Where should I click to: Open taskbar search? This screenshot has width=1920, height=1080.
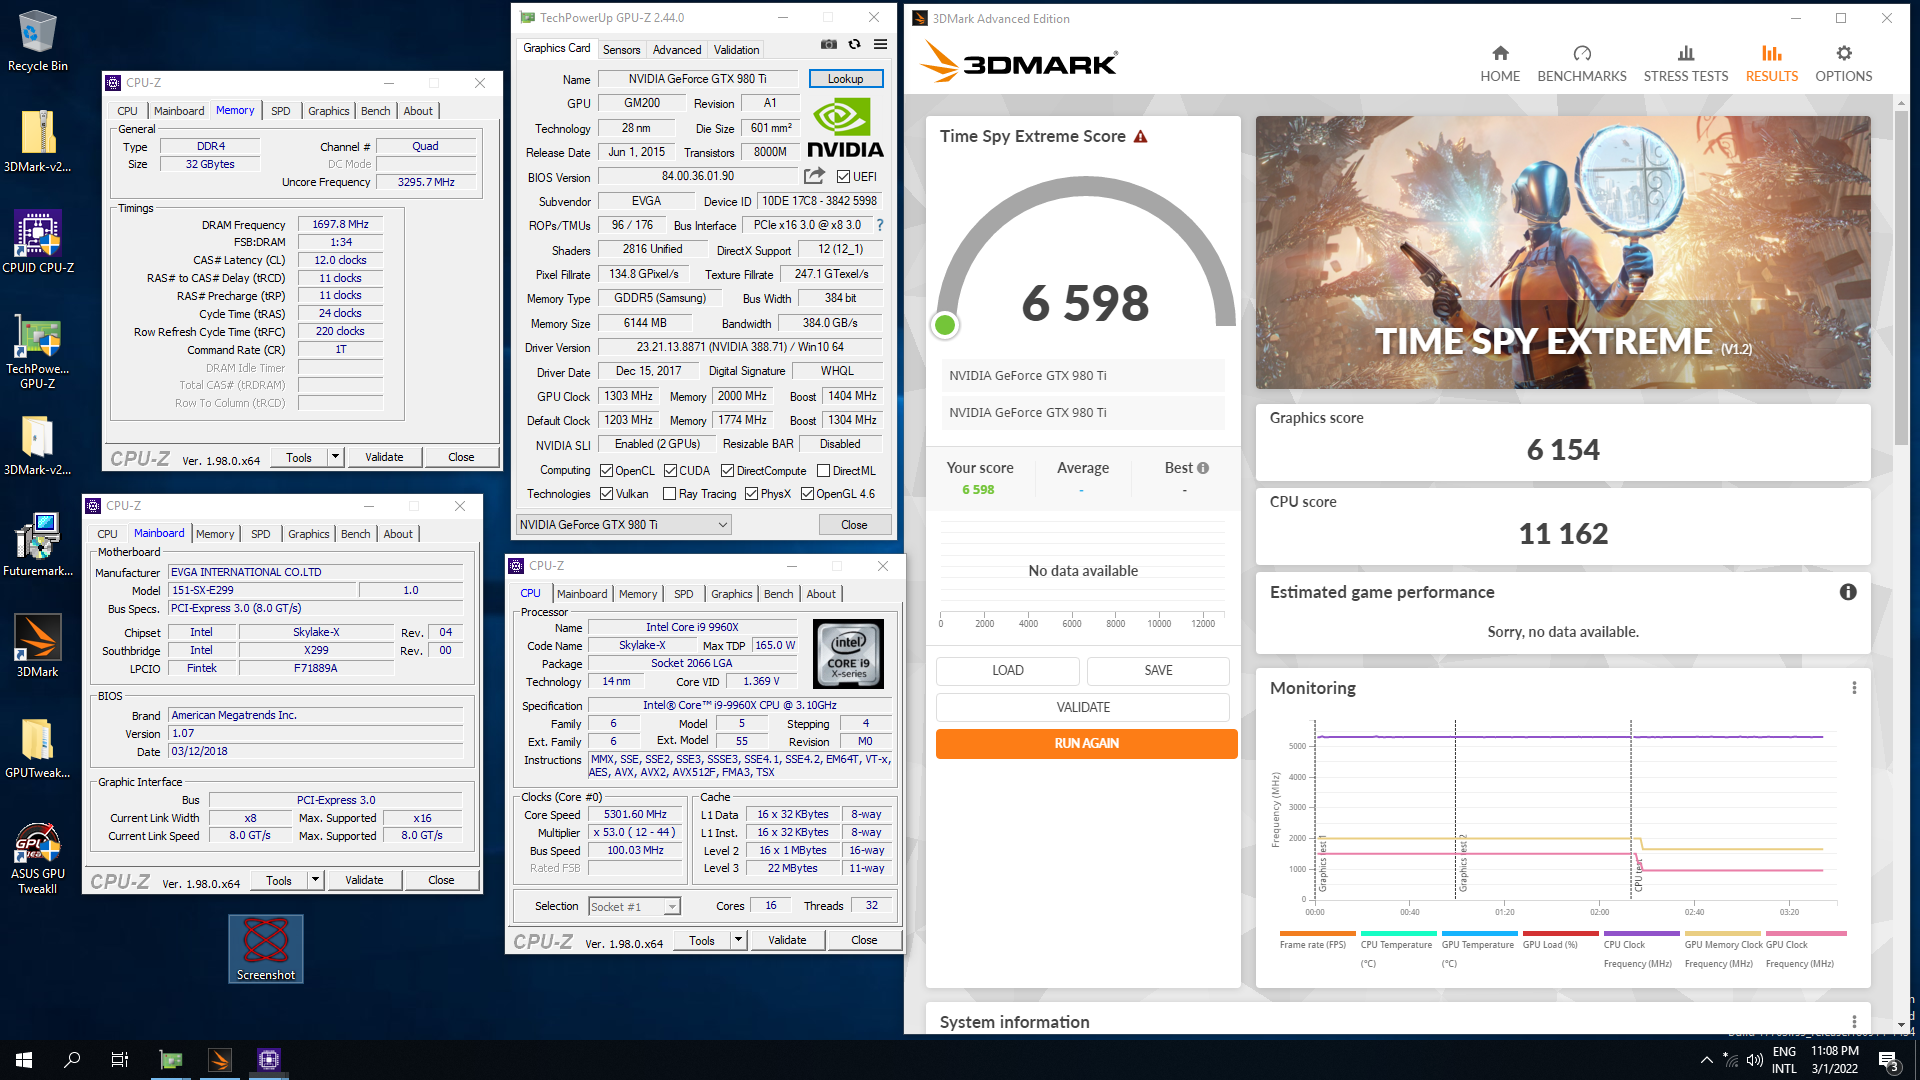click(x=72, y=1060)
